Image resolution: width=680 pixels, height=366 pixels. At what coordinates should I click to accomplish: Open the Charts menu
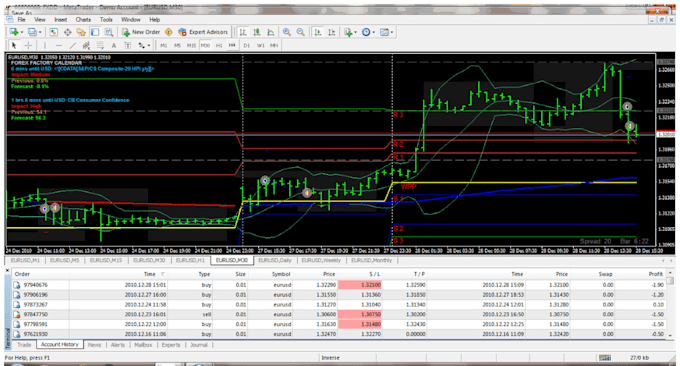(x=83, y=20)
